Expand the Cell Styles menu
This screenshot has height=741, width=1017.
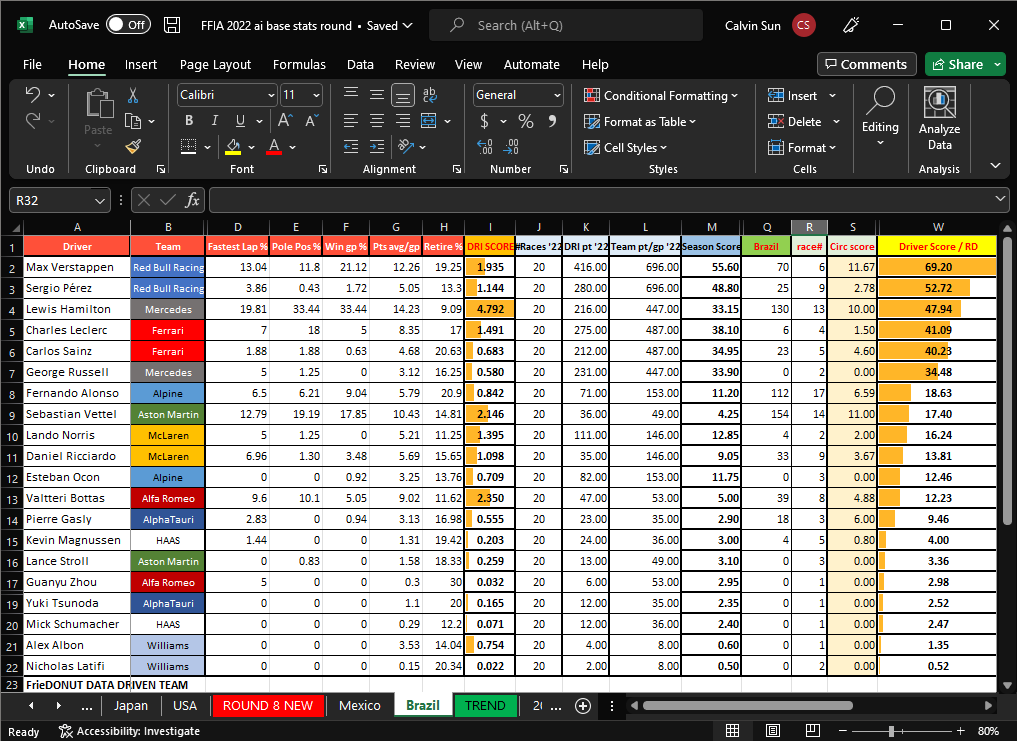click(625, 147)
